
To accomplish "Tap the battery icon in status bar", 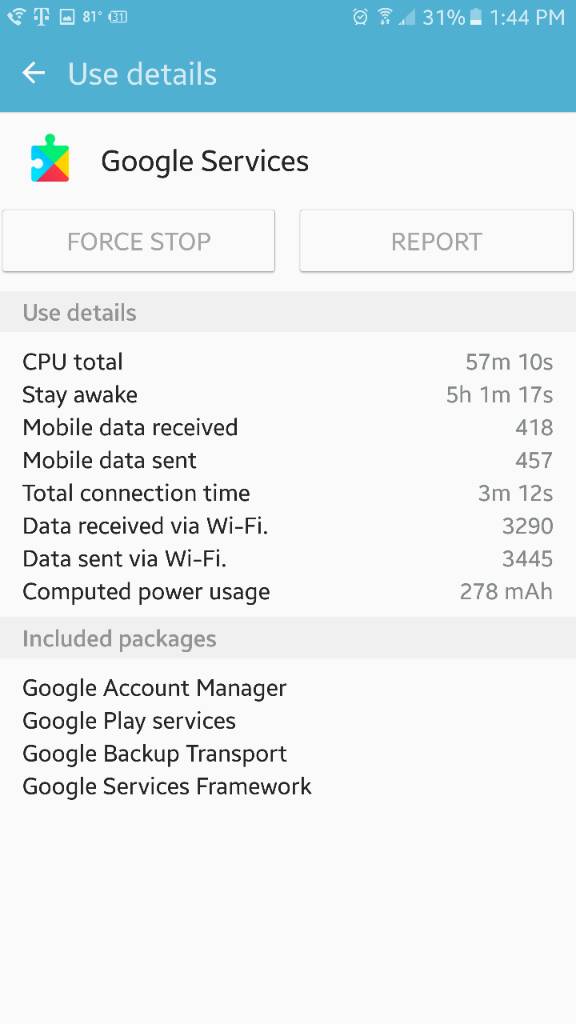I will (475, 17).
